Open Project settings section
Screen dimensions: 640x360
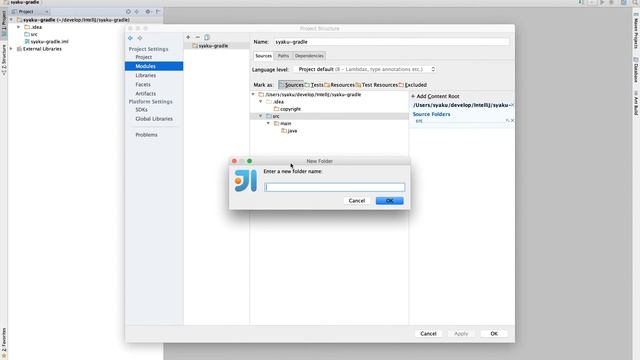point(143,57)
